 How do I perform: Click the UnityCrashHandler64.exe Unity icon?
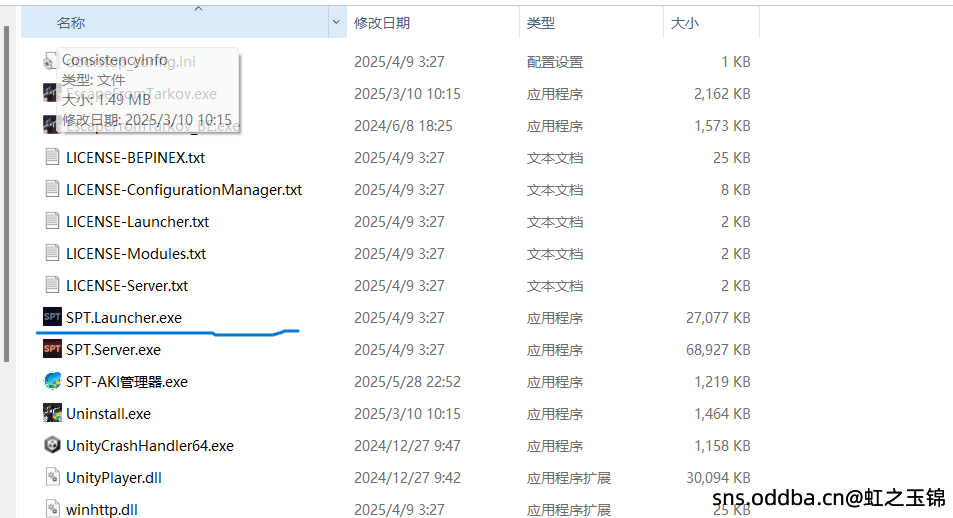pos(52,445)
